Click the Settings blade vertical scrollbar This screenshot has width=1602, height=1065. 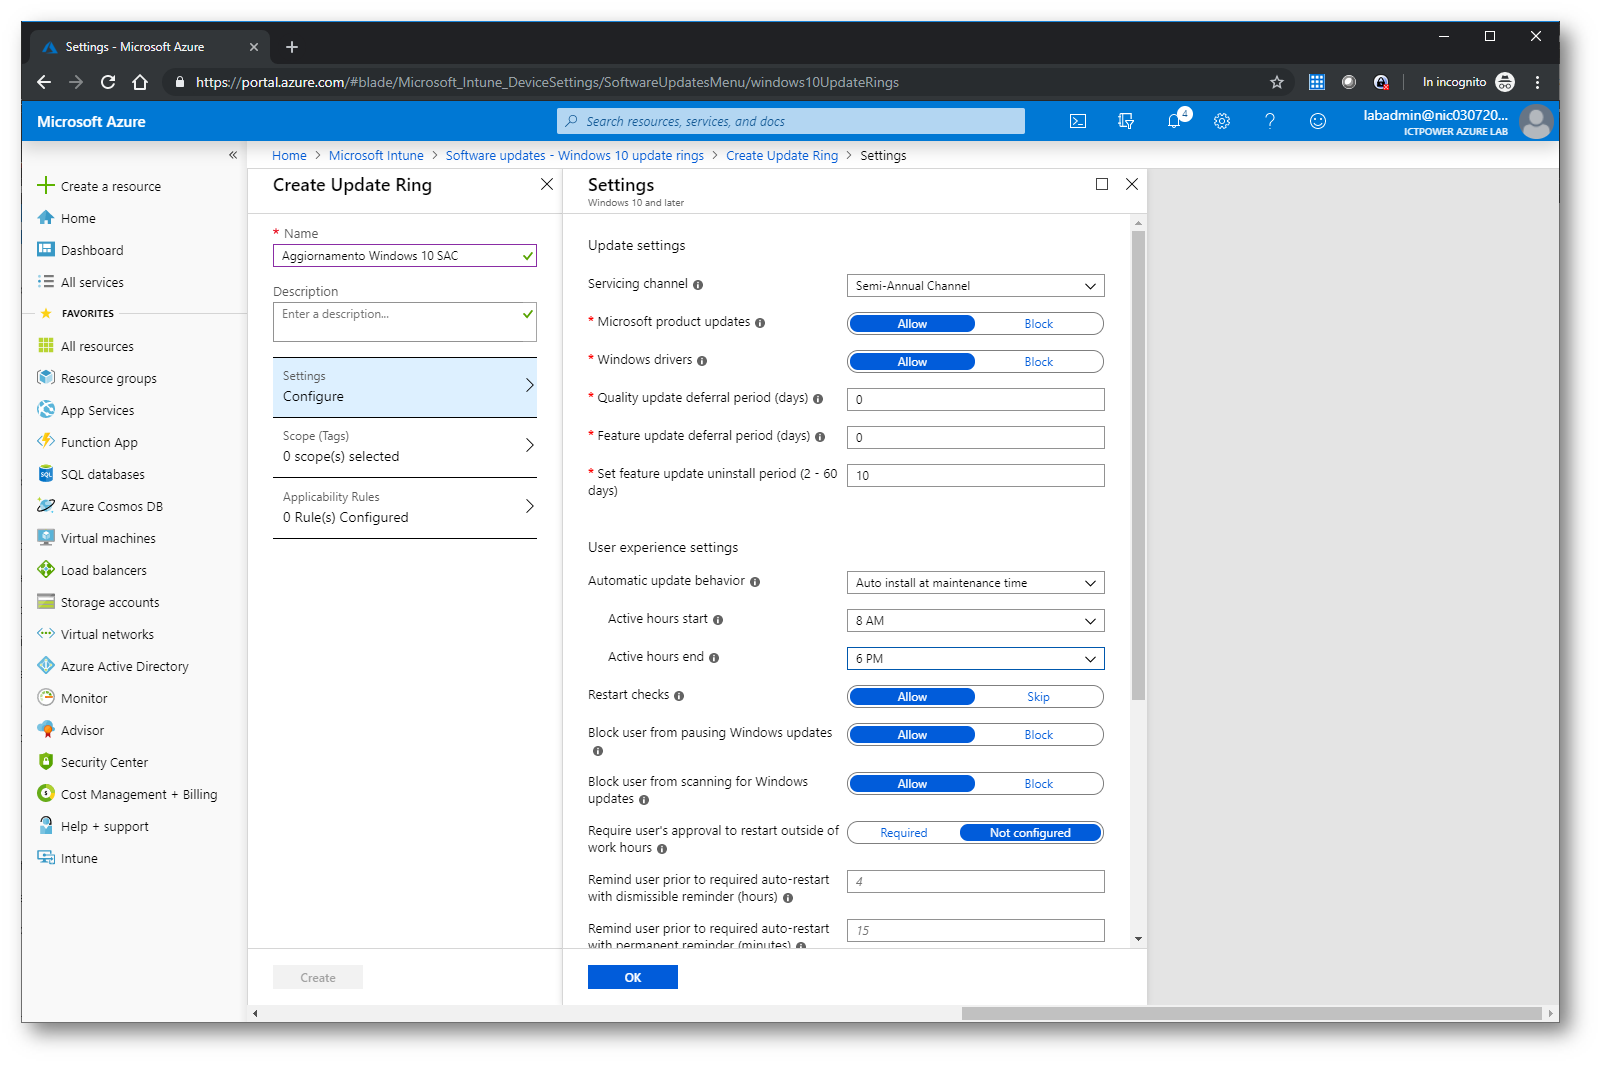[x=1138, y=465]
